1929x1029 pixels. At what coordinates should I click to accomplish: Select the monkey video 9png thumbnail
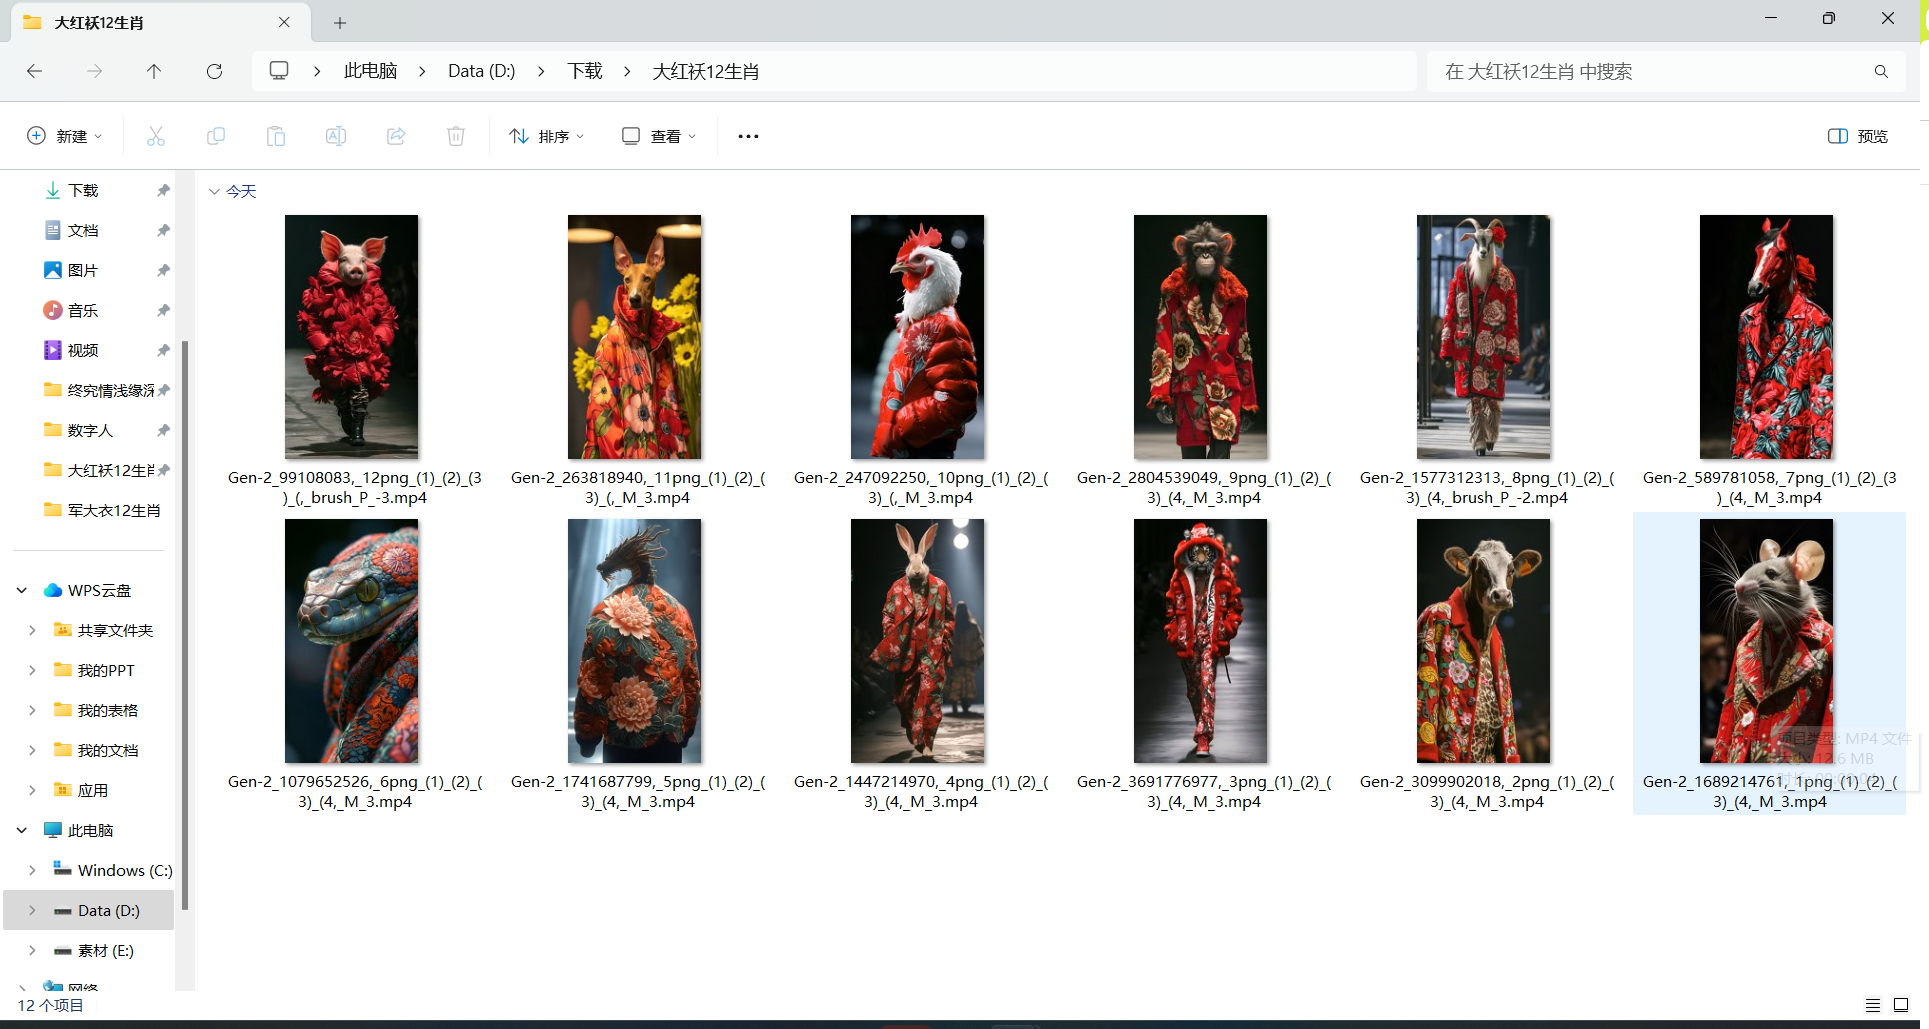(x=1200, y=337)
